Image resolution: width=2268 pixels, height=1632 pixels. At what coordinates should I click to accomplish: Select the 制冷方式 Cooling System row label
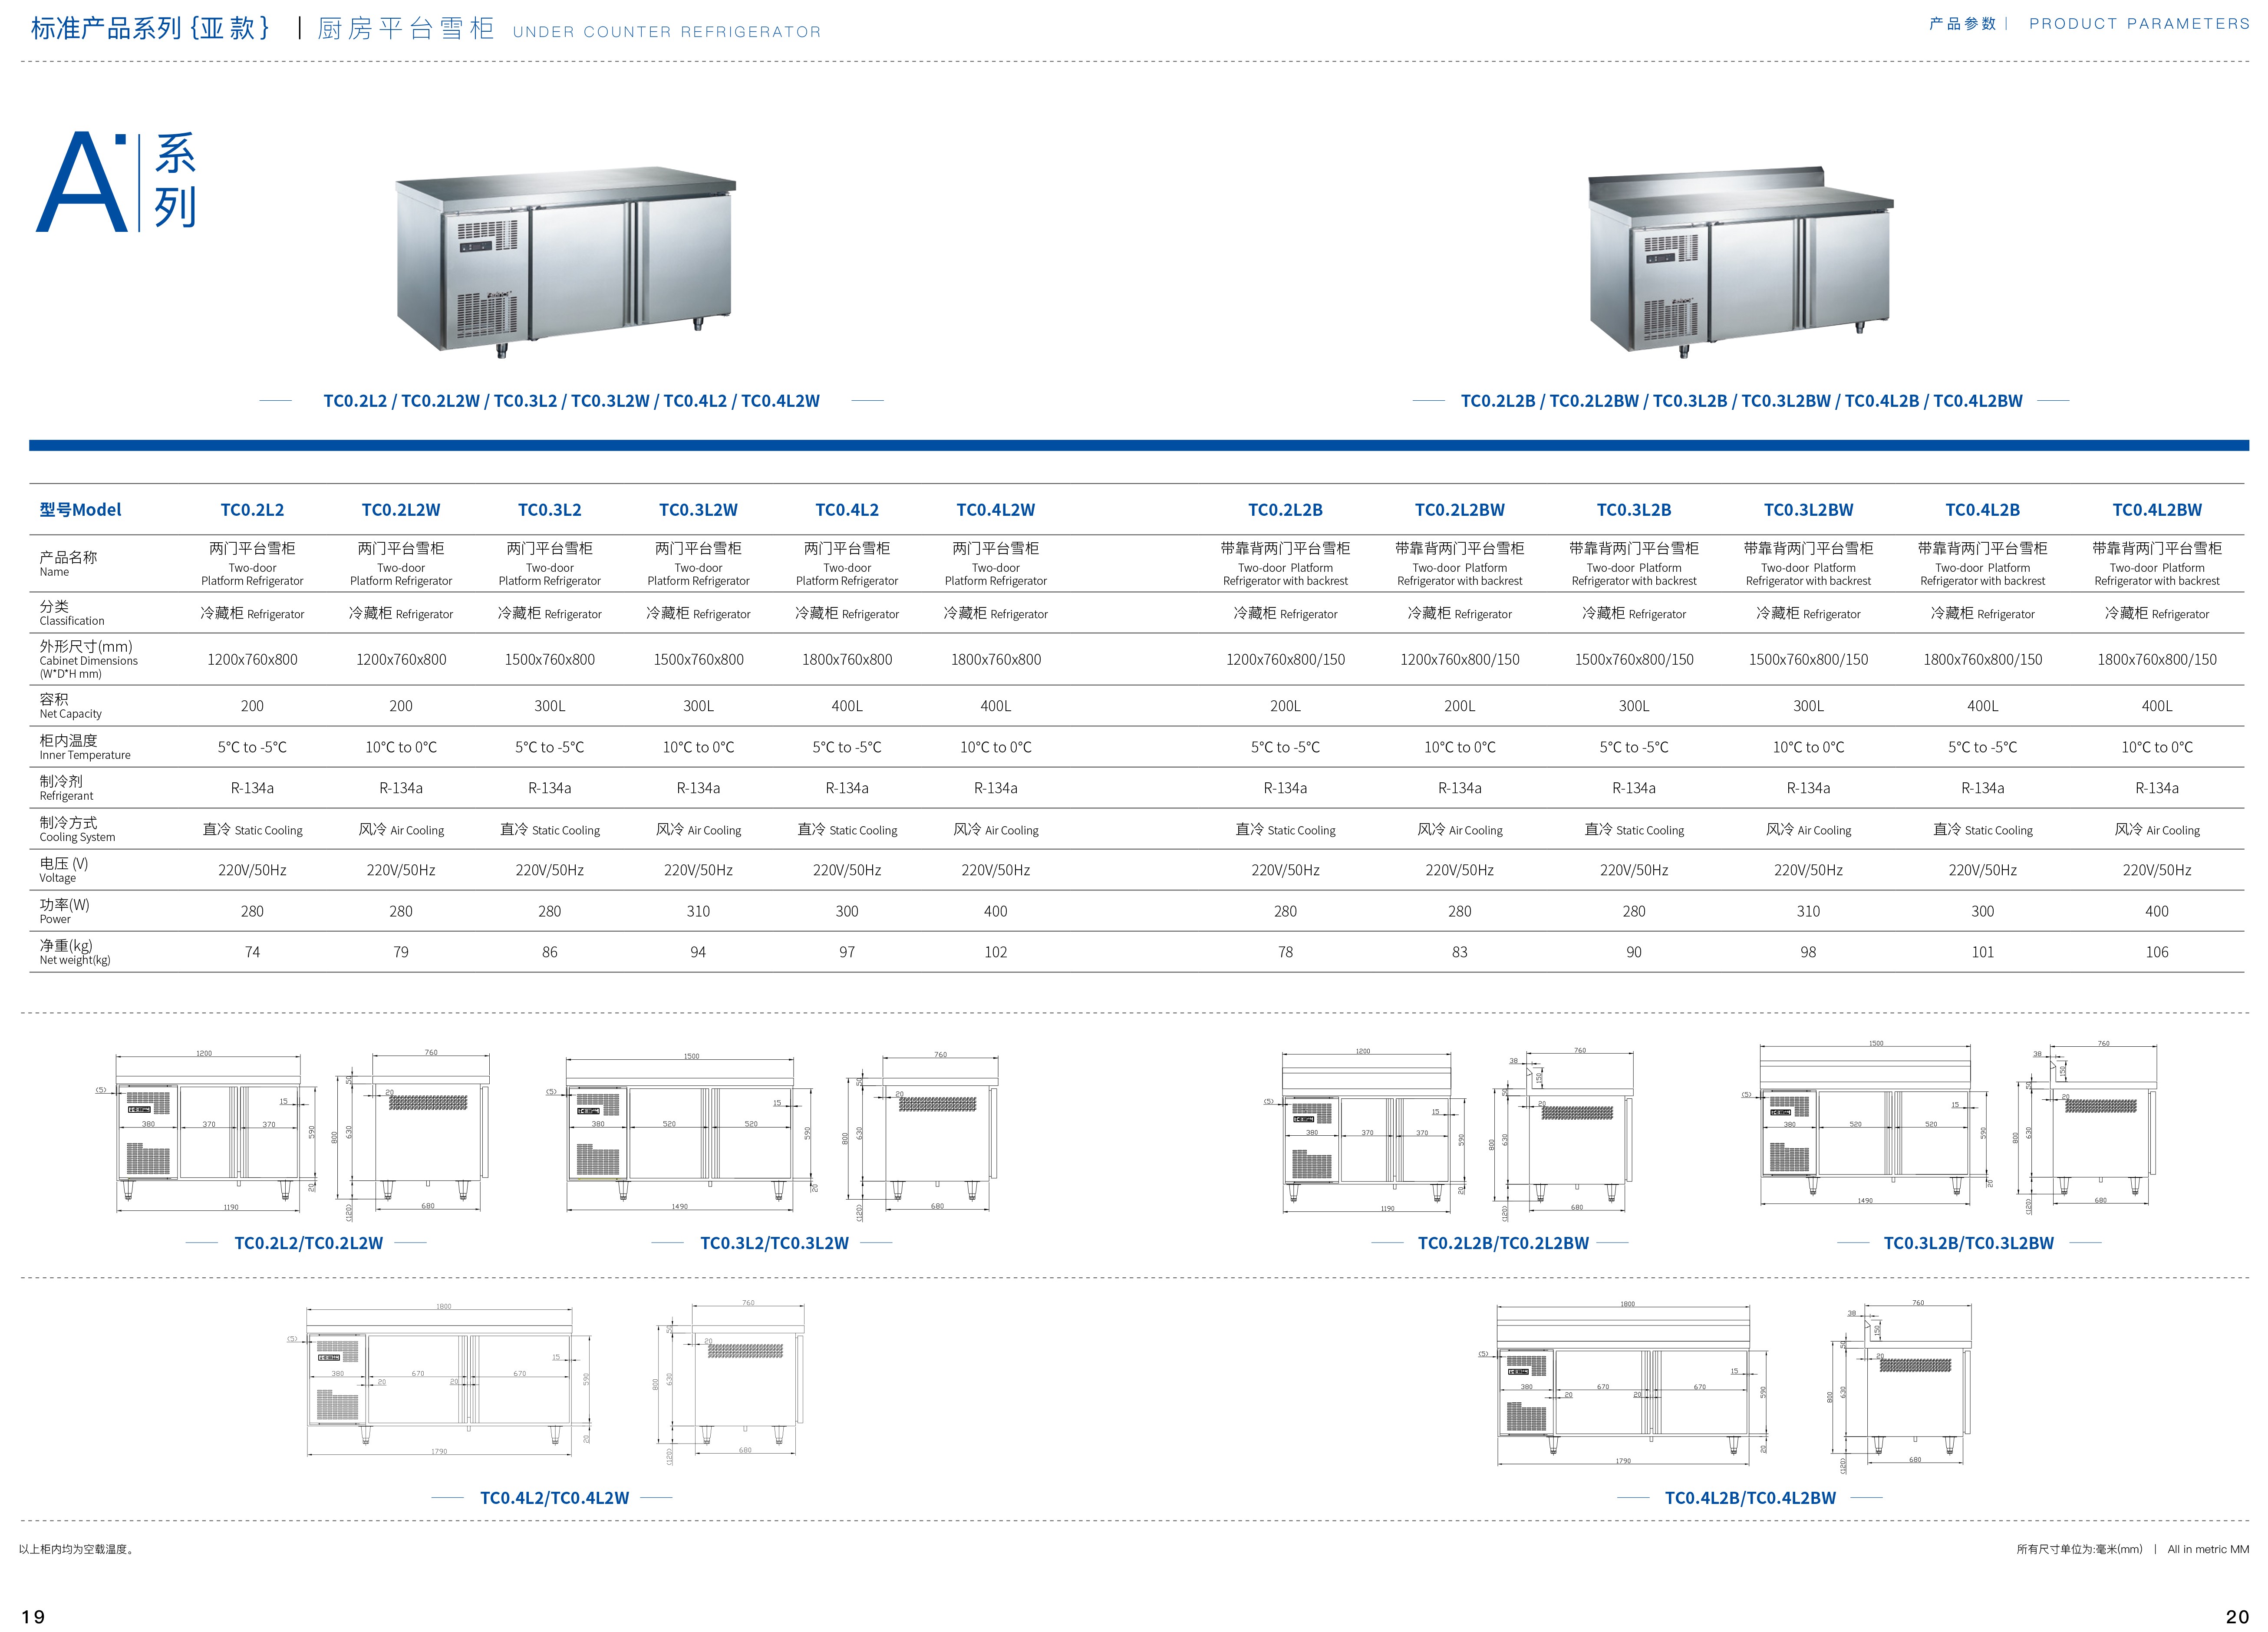click(77, 829)
